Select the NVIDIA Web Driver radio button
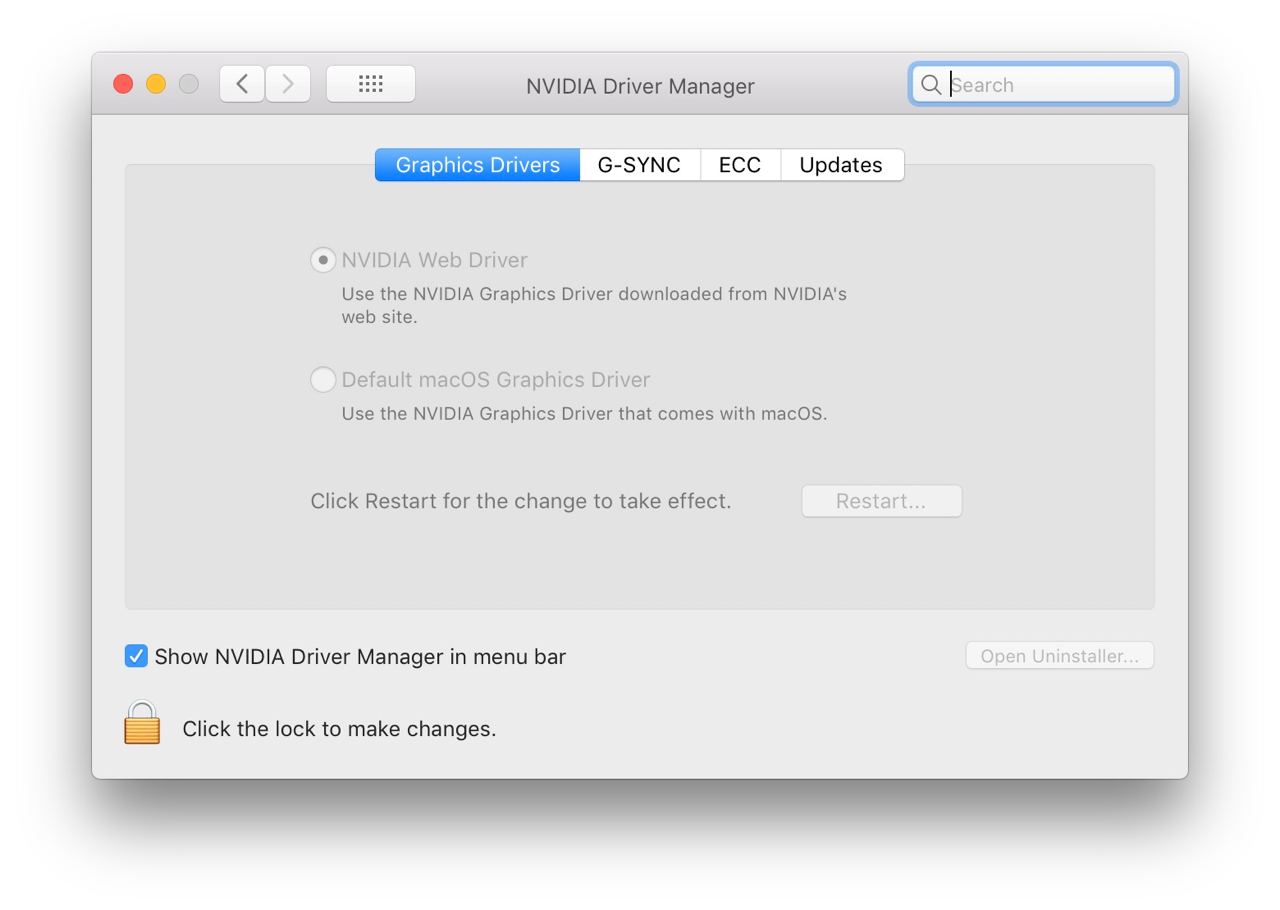This screenshot has height=910, width=1280. [322, 260]
